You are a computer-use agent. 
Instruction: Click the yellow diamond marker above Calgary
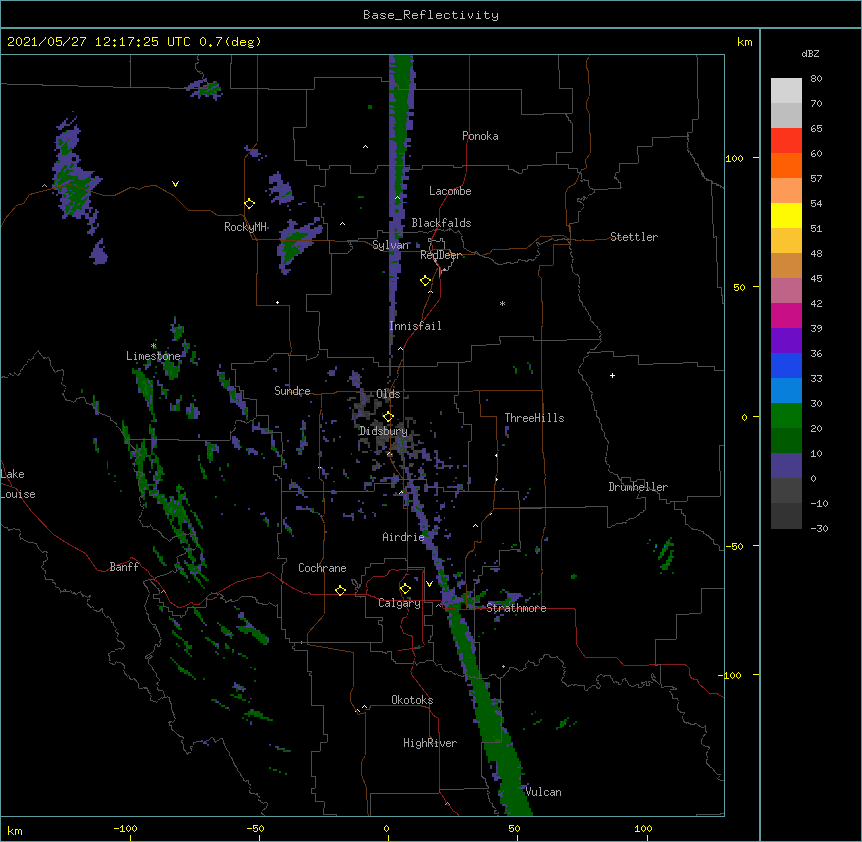tap(405, 589)
